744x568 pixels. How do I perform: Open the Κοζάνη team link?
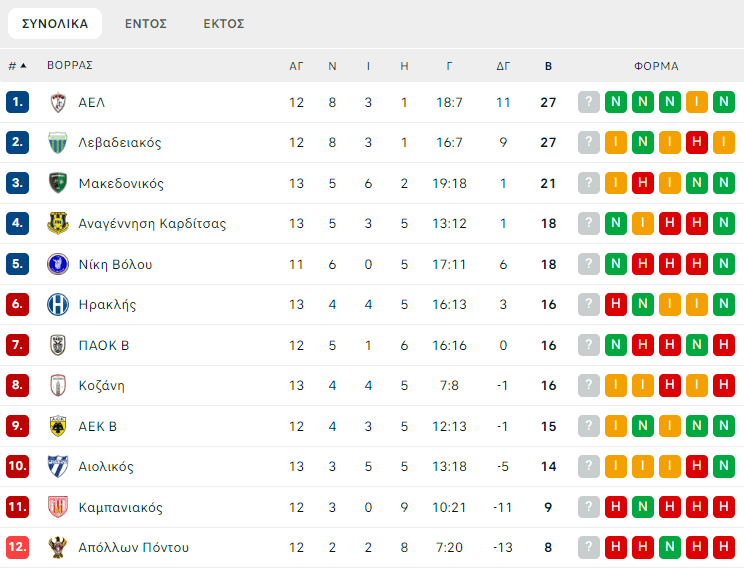point(101,386)
